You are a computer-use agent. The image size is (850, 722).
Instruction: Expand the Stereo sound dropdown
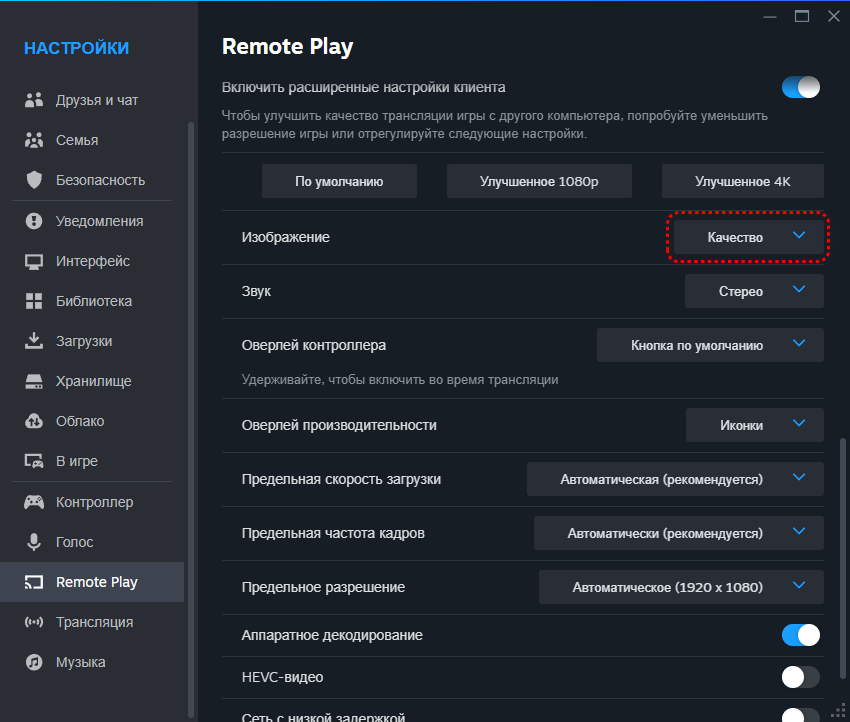754,291
